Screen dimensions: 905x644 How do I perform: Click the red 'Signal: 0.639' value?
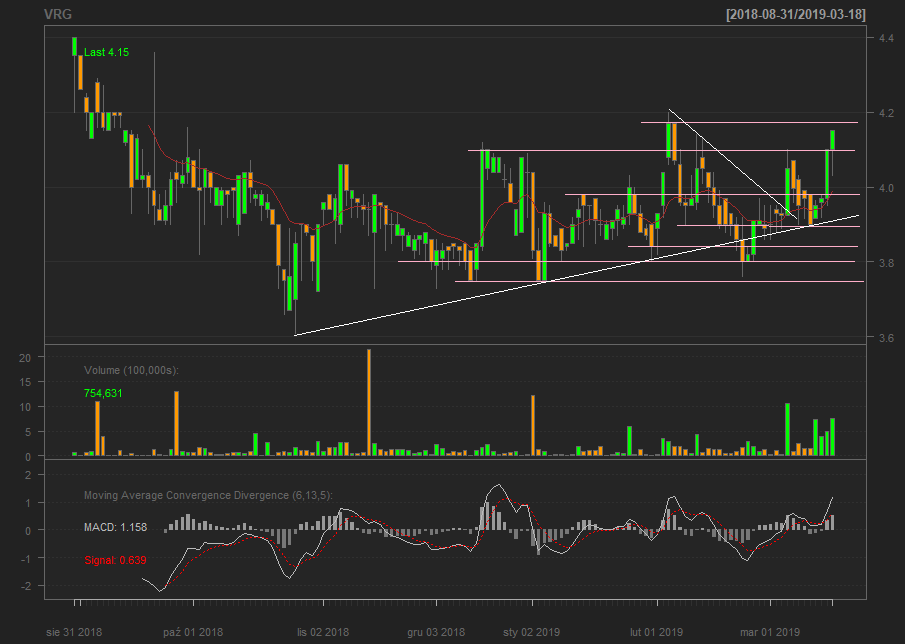pos(115,560)
